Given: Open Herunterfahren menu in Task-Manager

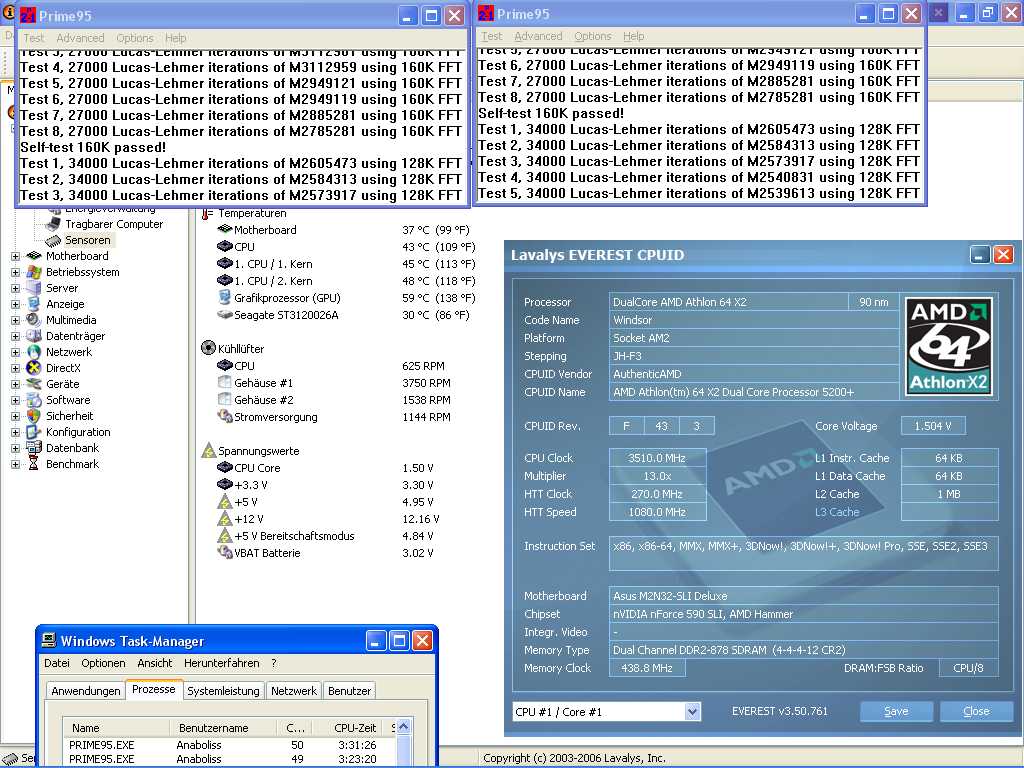Looking at the screenshot, I should point(221,663).
